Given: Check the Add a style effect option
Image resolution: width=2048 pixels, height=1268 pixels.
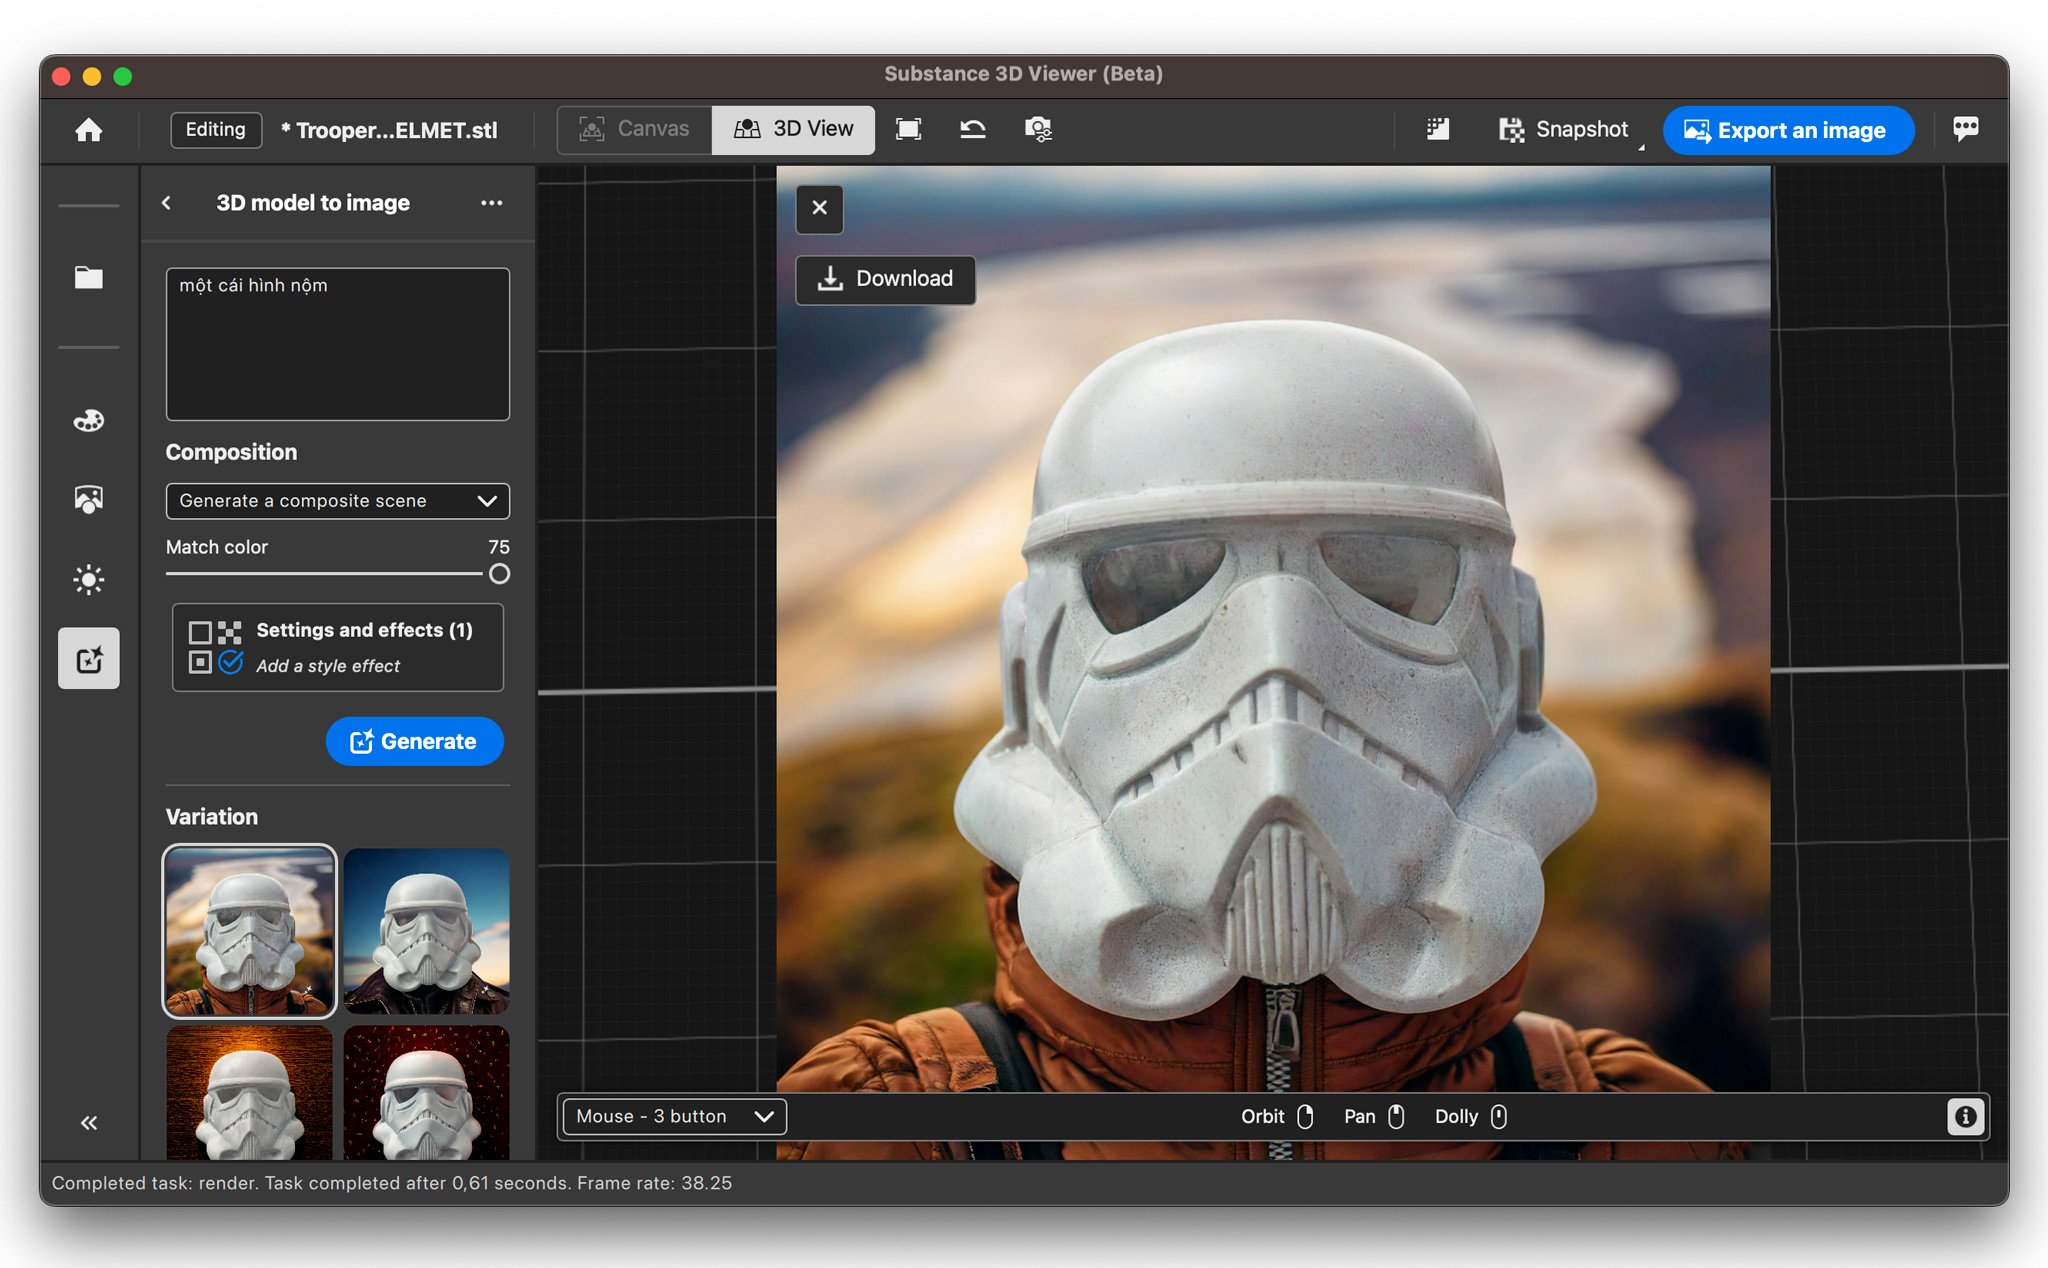Looking at the screenshot, I should [231, 664].
